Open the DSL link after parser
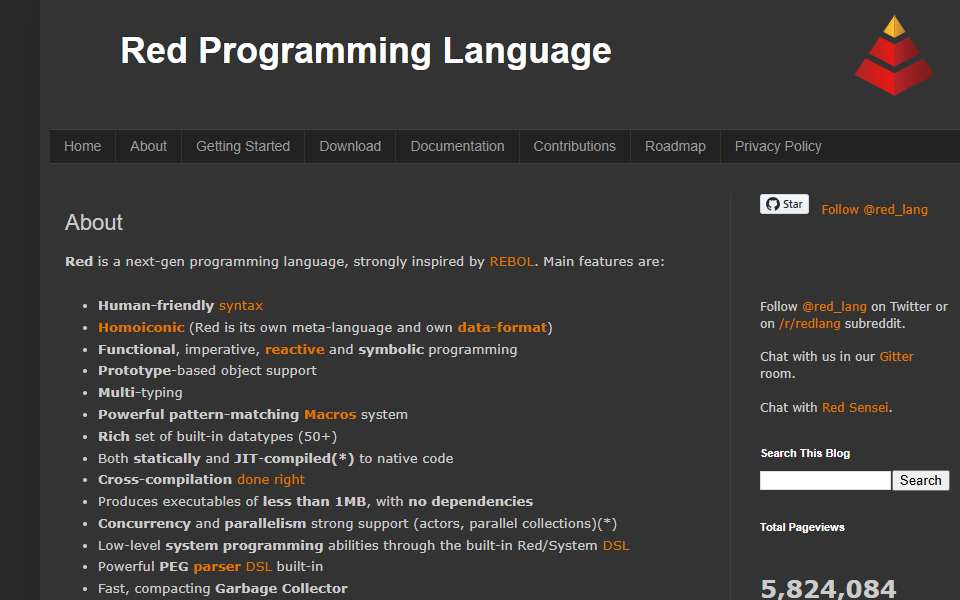Screen dimensions: 960x600 click(x=258, y=566)
